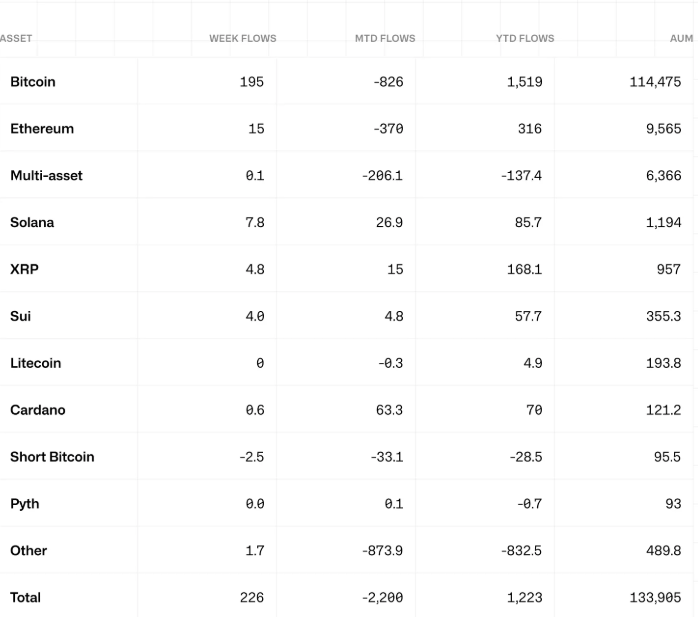Open the Cardano row label
This screenshot has height=617, width=698.
point(37,410)
